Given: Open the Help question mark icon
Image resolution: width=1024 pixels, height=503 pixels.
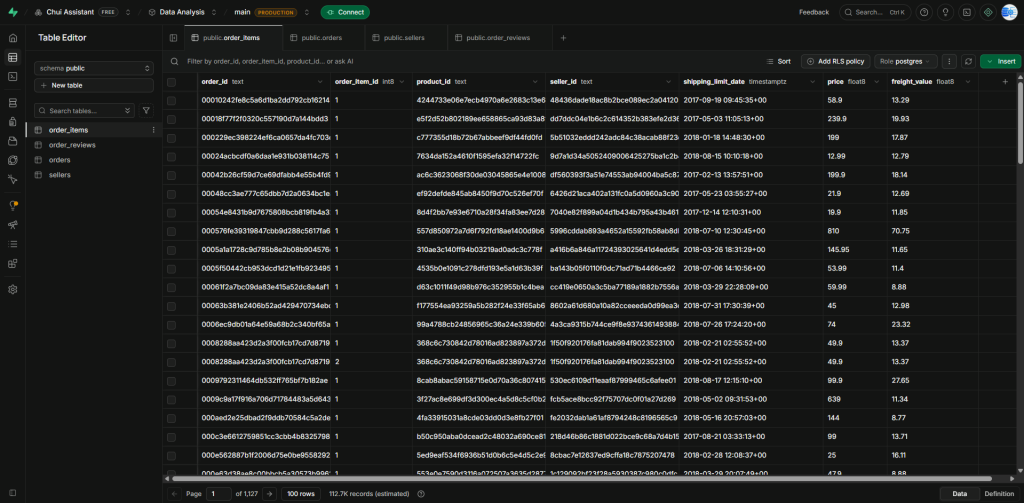Looking at the screenshot, I should coord(923,12).
